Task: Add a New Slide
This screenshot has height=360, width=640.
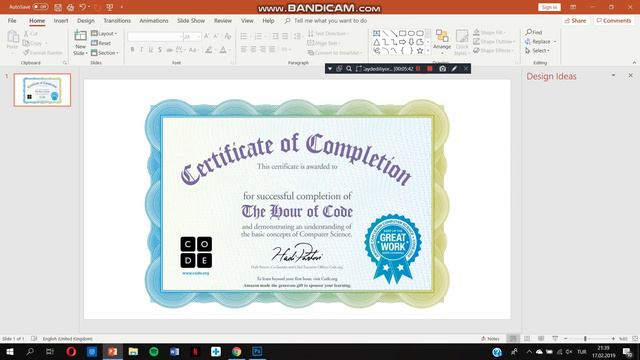Action: point(80,42)
